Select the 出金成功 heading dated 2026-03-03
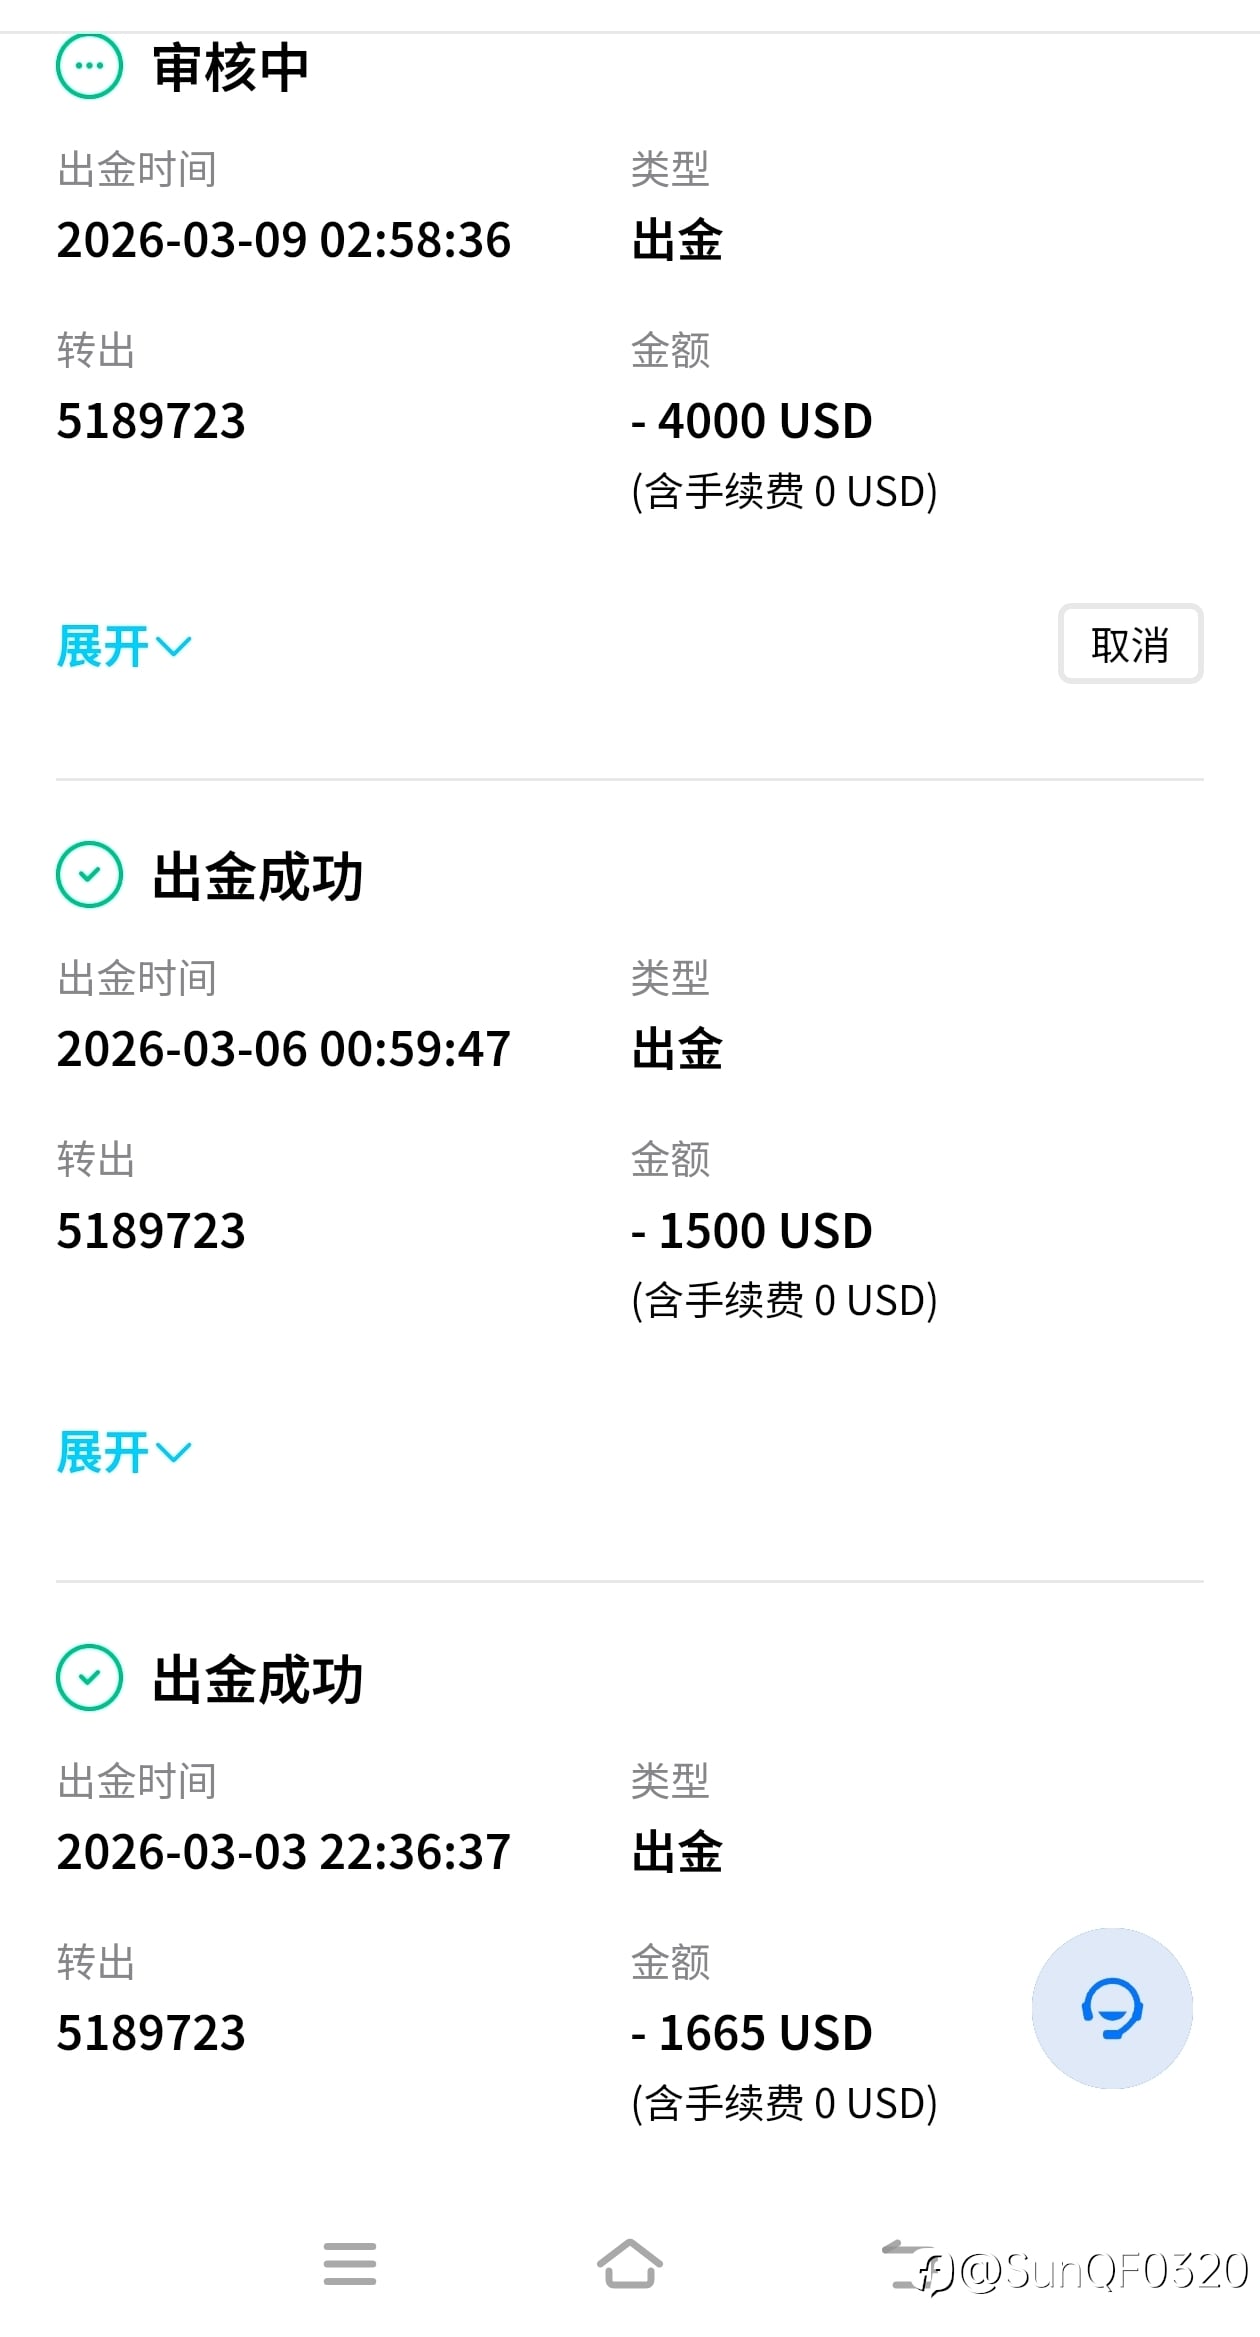Viewport: 1260px width, 2337px height. [x=257, y=1679]
